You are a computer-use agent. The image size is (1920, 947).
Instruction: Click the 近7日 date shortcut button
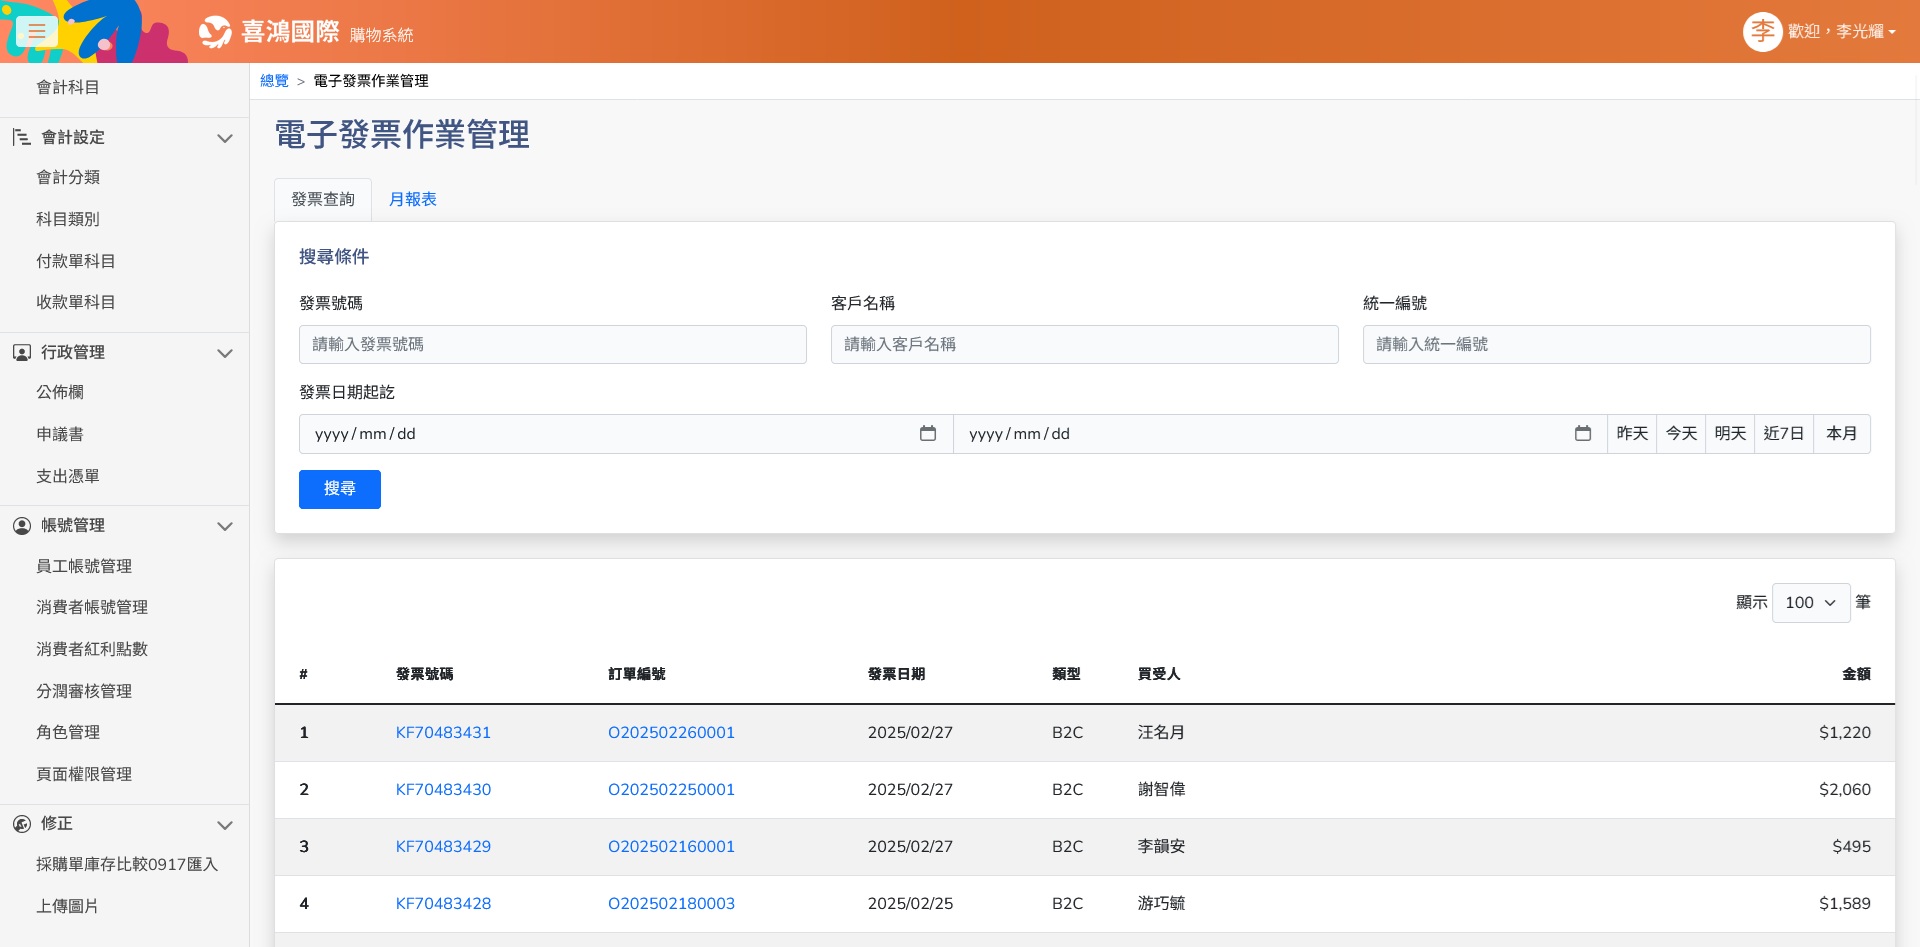pos(1783,434)
